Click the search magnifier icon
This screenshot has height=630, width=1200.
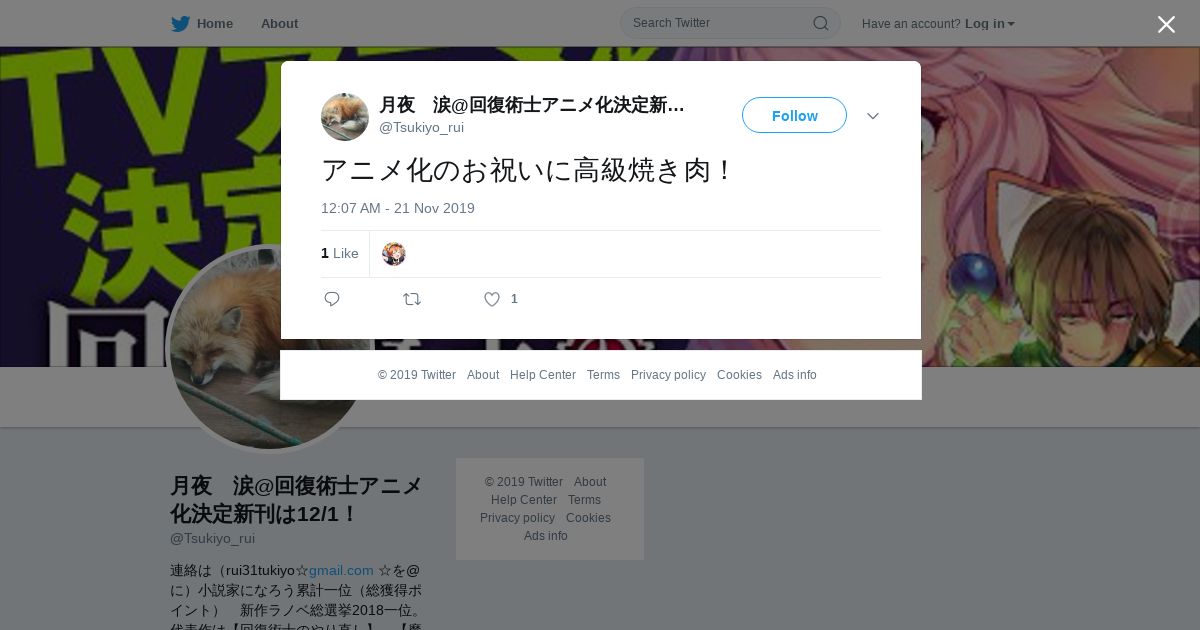(x=820, y=23)
